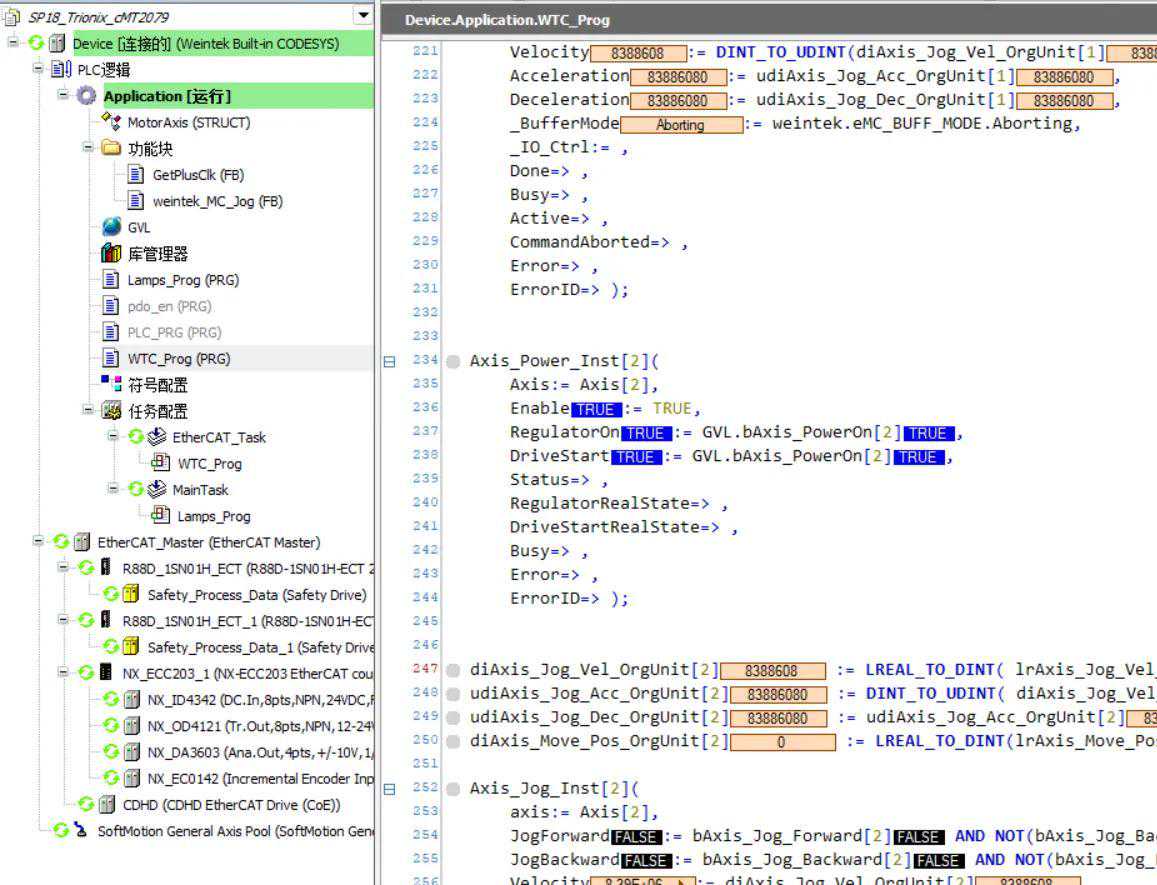This screenshot has width=1157, height=885.
Task: Click the Aborting inline value for _BufferMode
Action: (680, 125)
